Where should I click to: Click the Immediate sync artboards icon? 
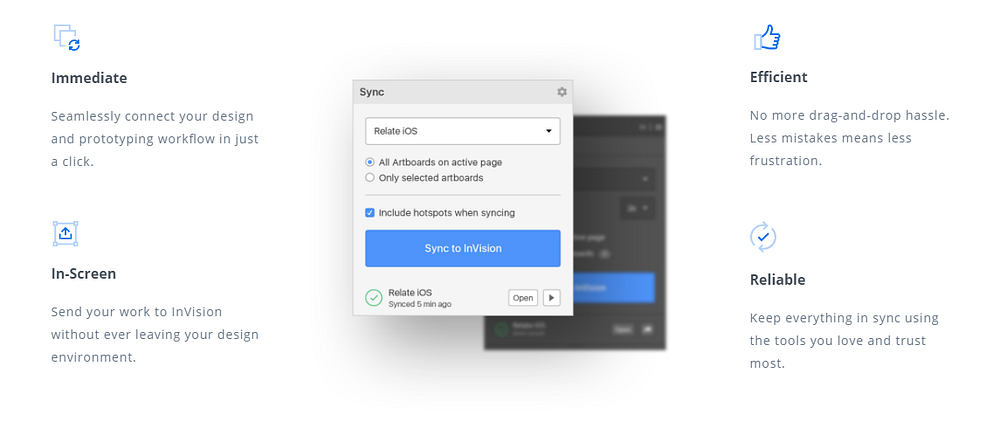click(66, 38)
